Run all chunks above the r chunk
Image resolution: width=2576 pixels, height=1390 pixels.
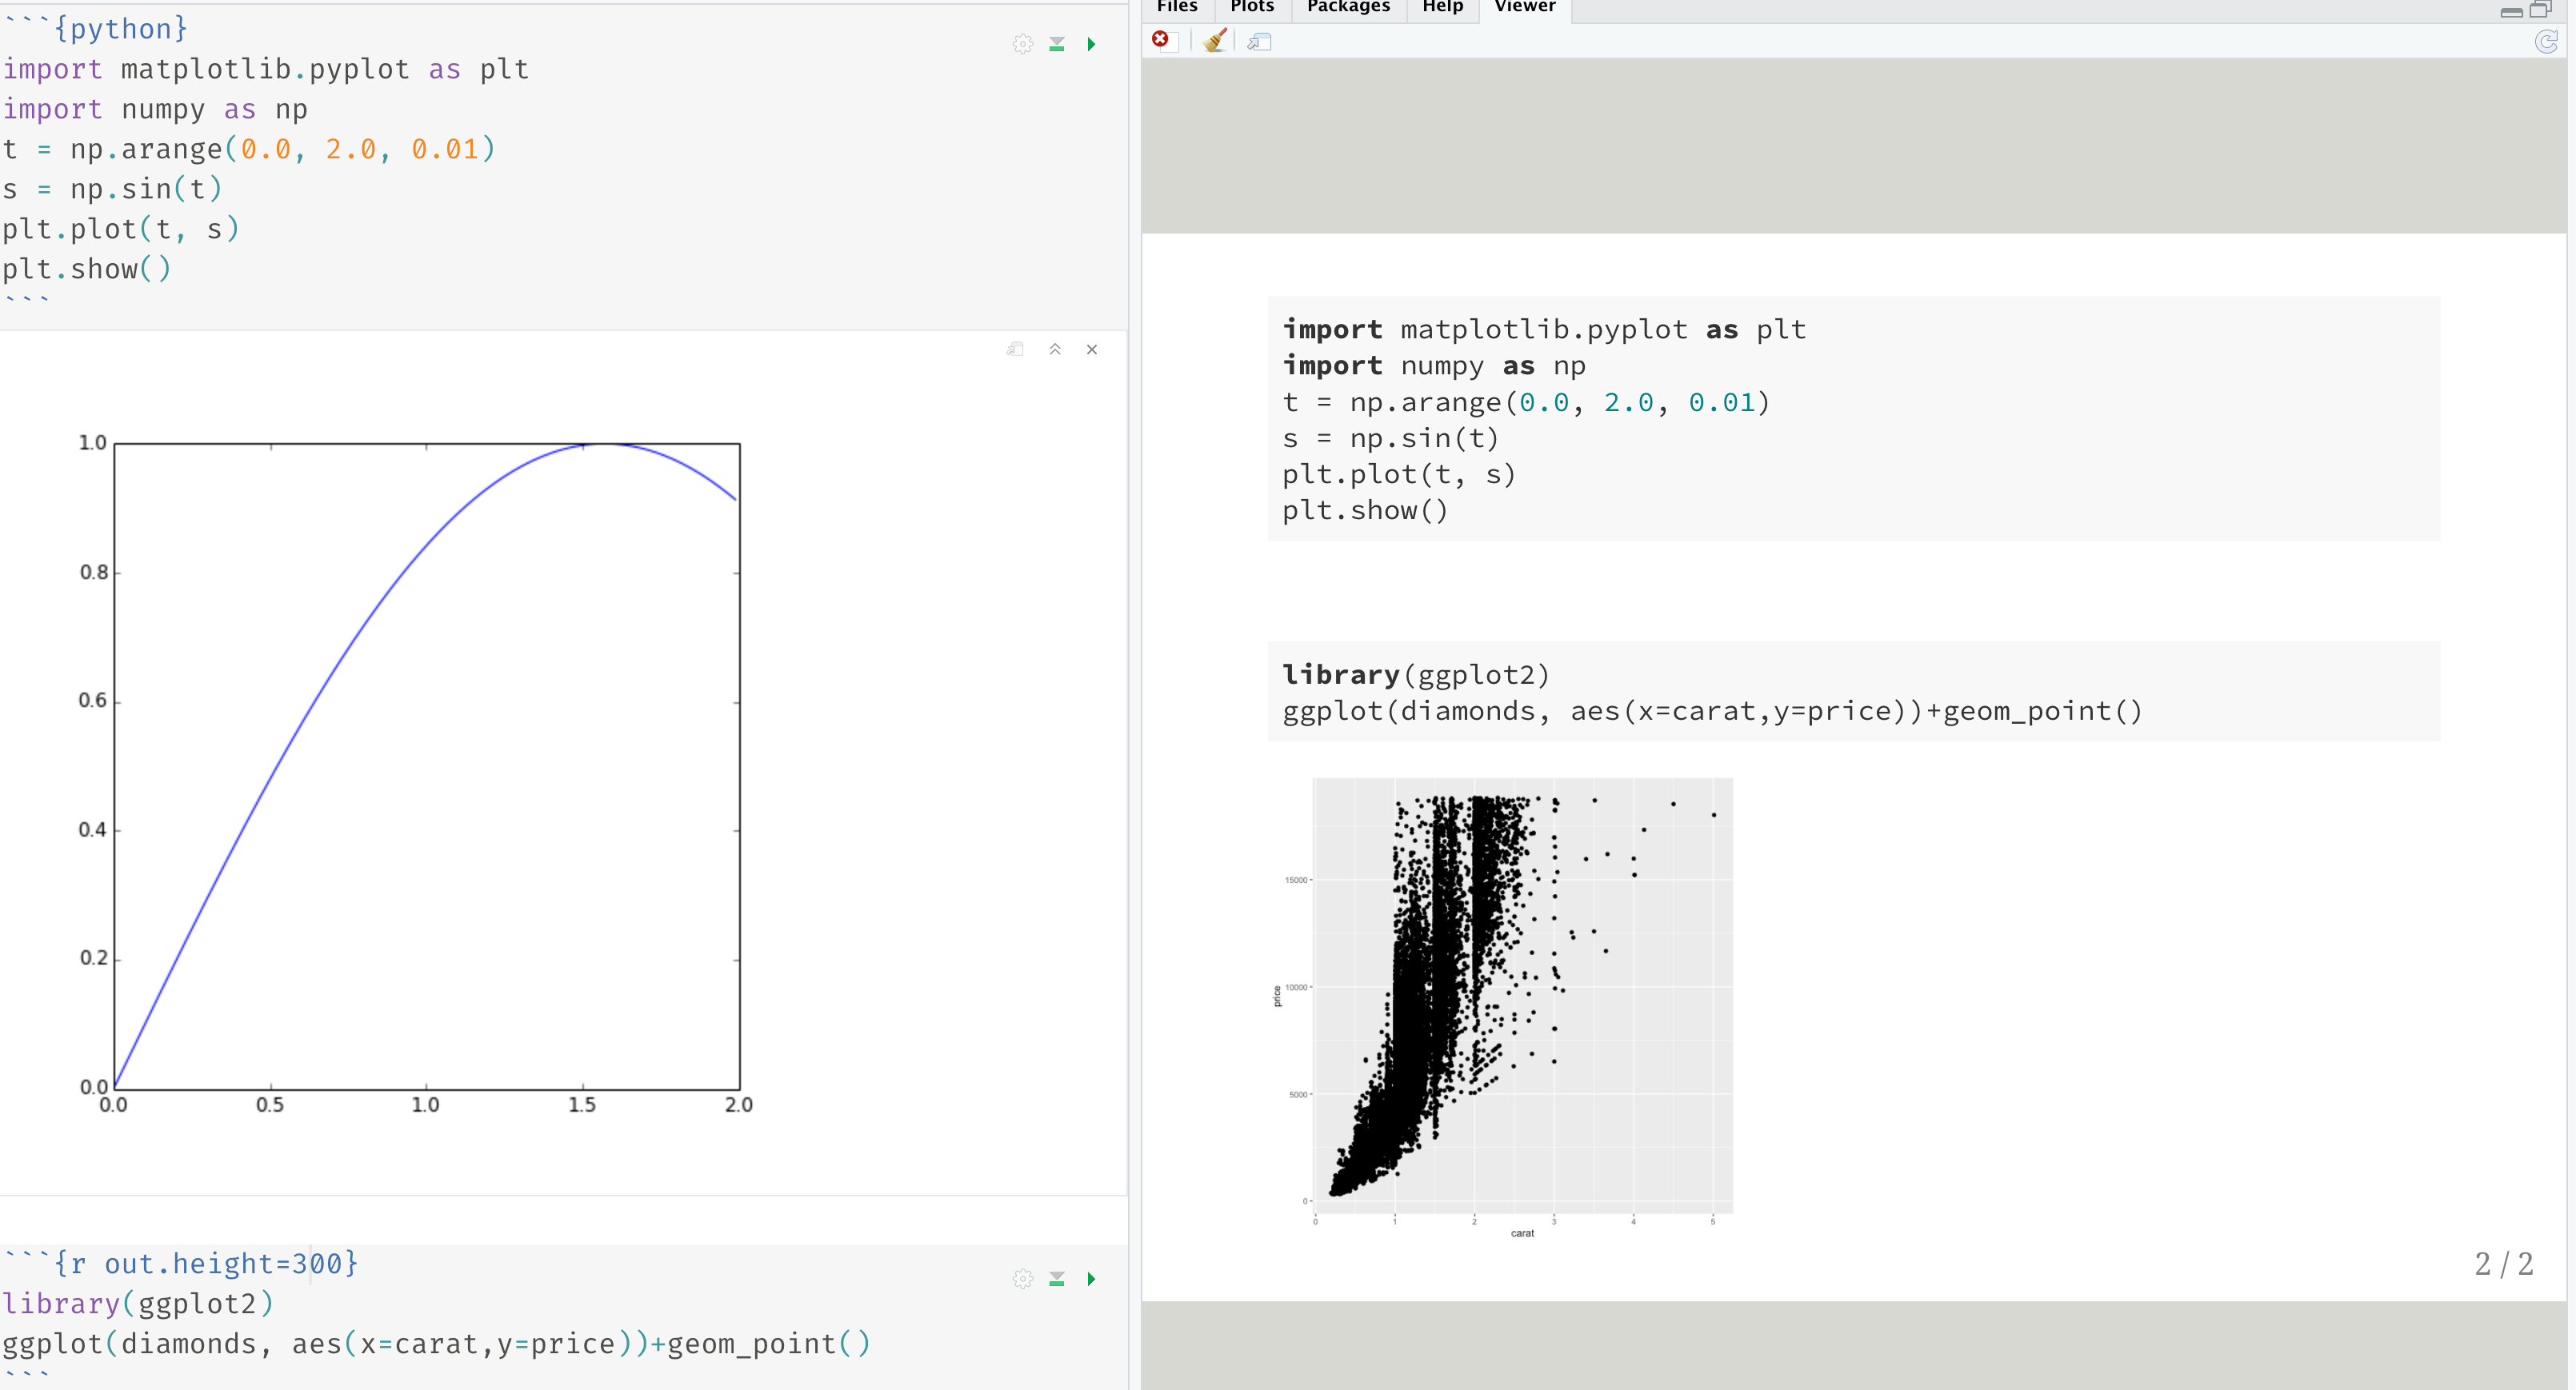click(1057, 1279)
